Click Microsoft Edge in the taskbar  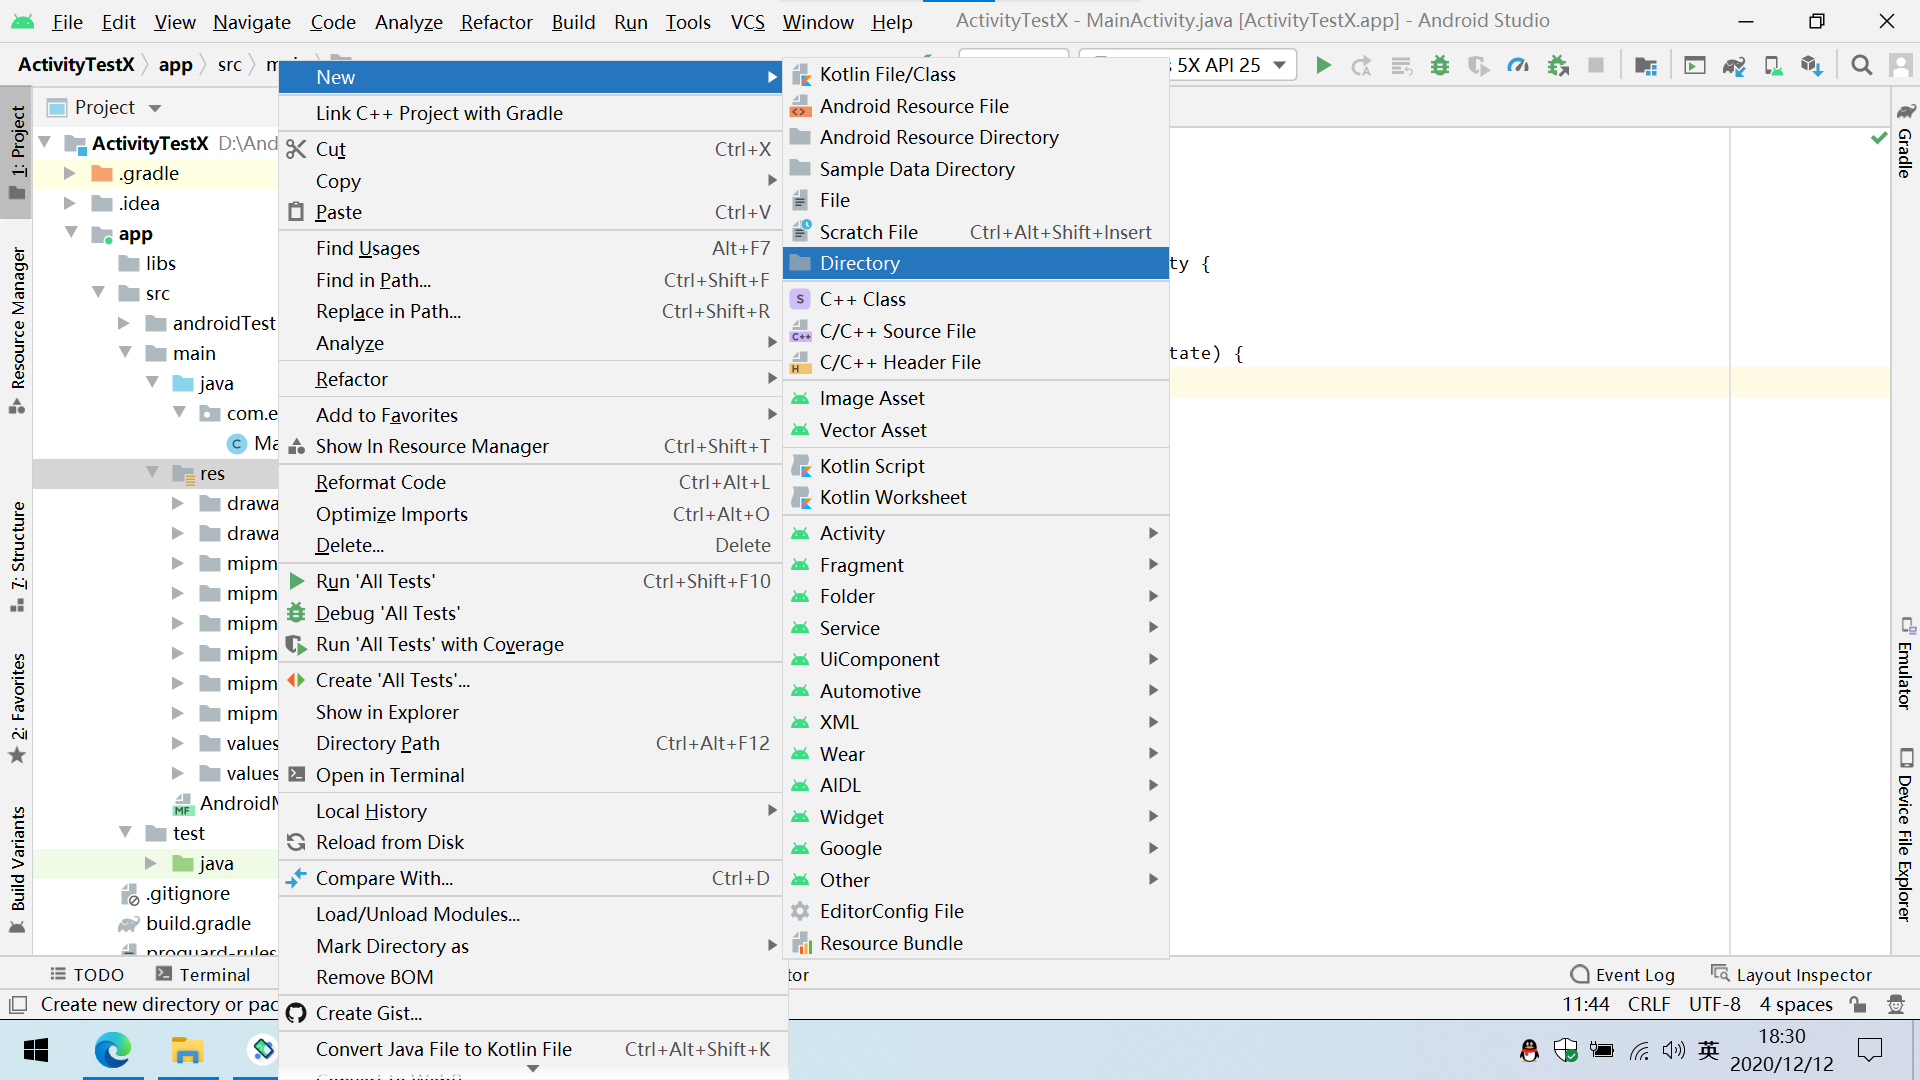click(112, 1050)
